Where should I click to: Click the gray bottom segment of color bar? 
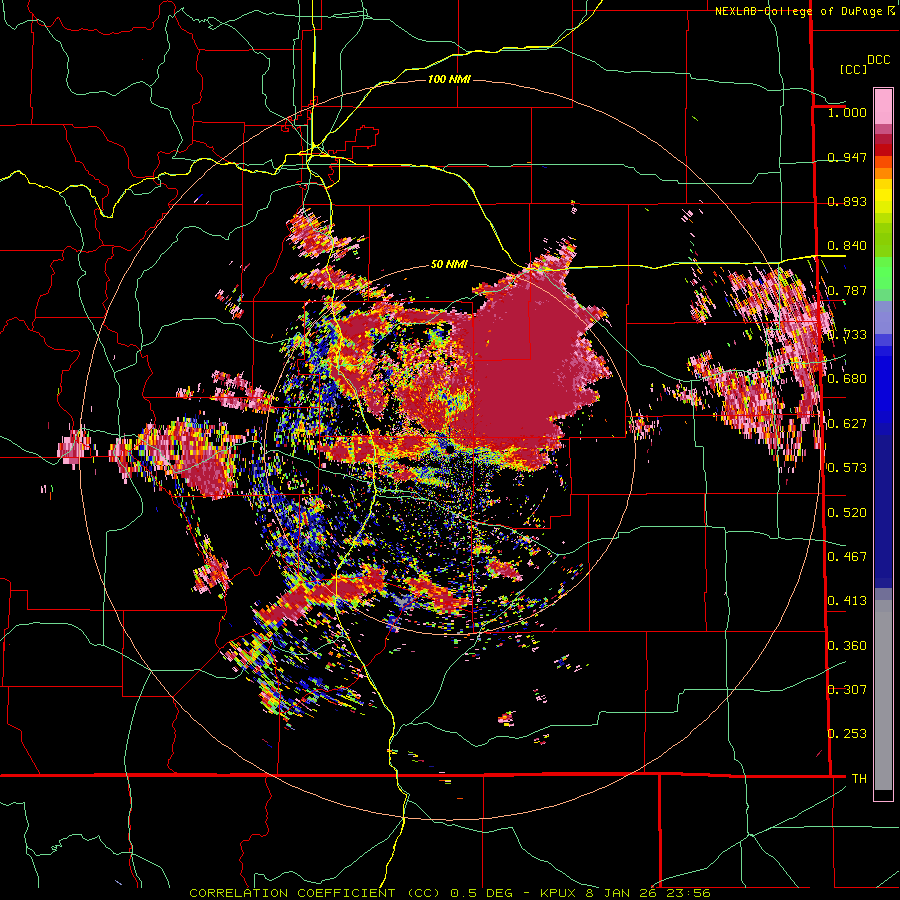click(x=883, y=695)
